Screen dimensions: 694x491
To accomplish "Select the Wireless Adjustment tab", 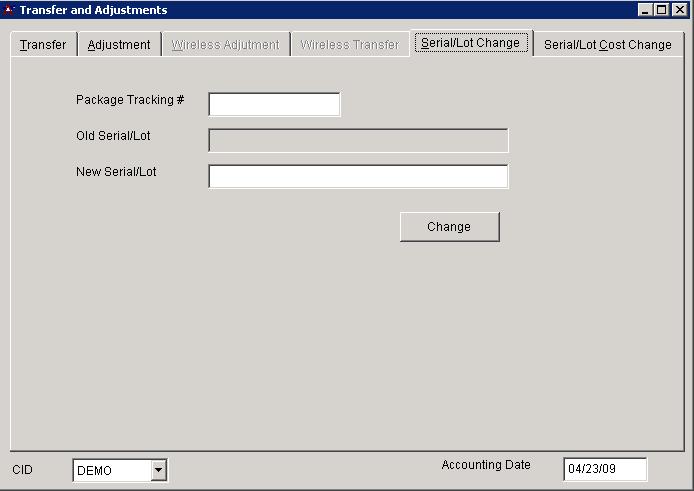I will tap(225, 45).
